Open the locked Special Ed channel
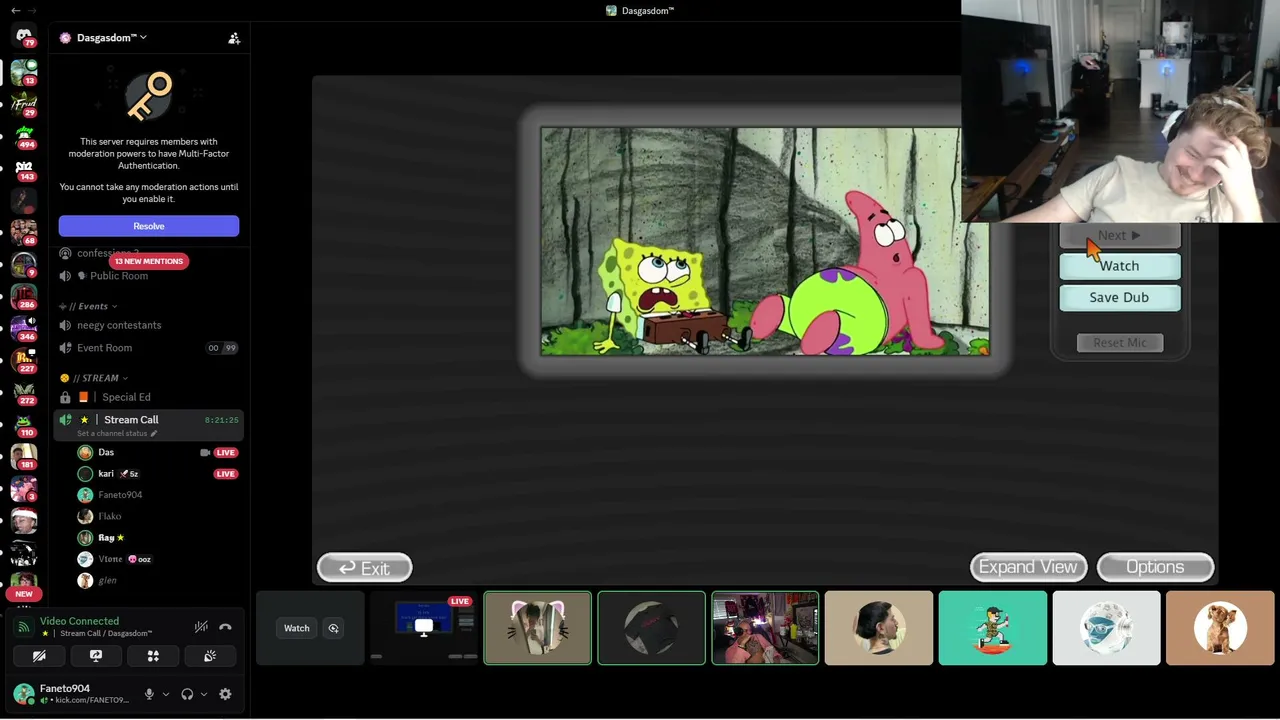The width and height of the screenshot is (1280, 720). point(148,397)
